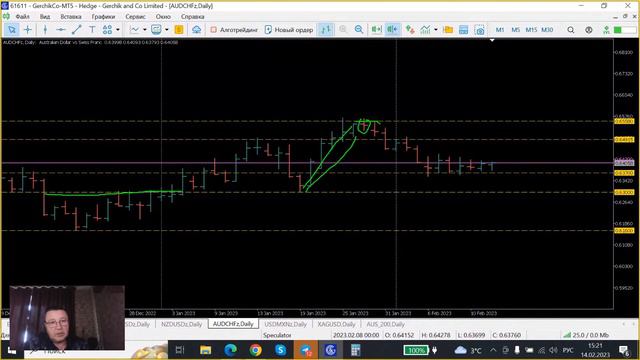Activate the crosshair tool
Viewport: 640px width, 360px height.
tap(28, 29)
